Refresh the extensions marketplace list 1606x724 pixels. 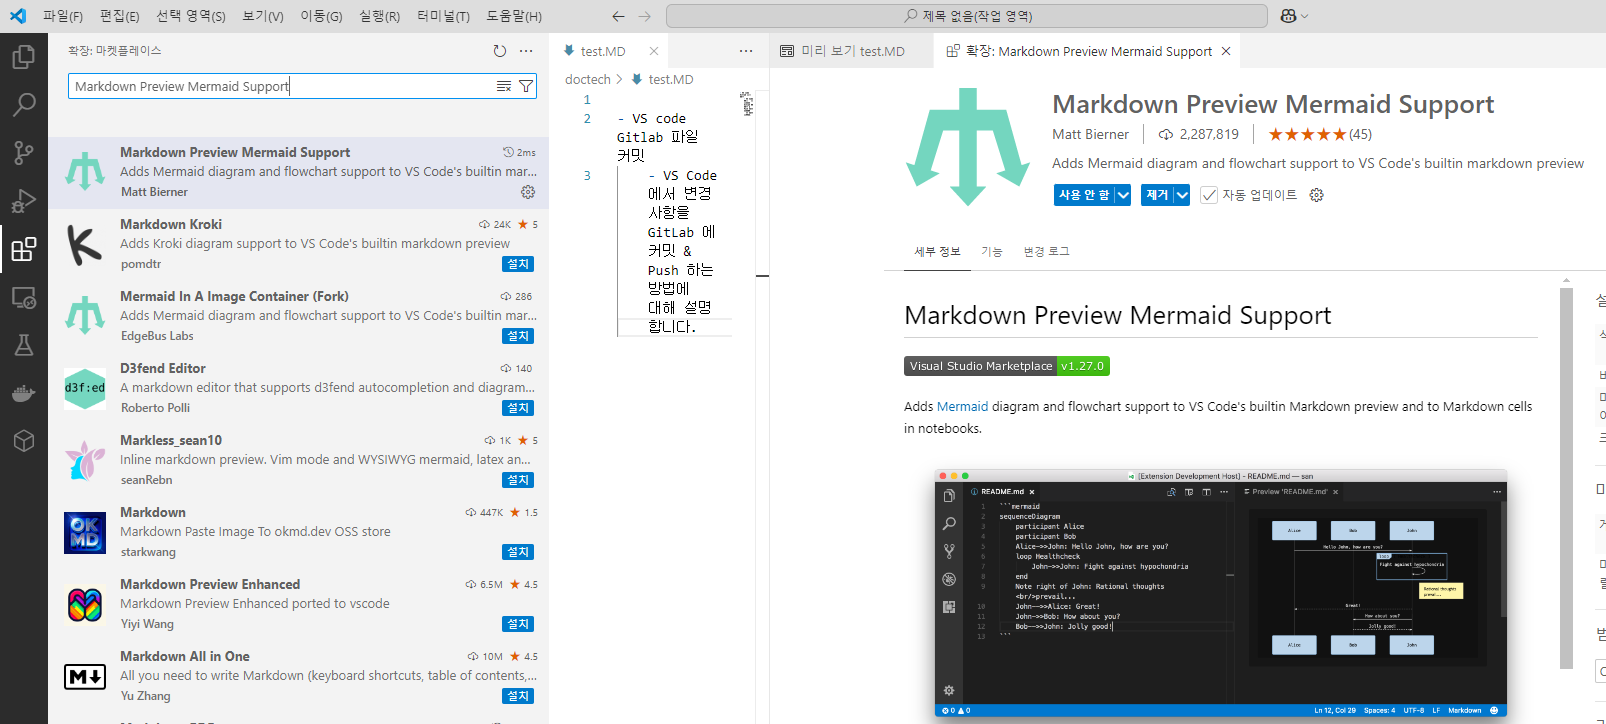coord(500,51)
